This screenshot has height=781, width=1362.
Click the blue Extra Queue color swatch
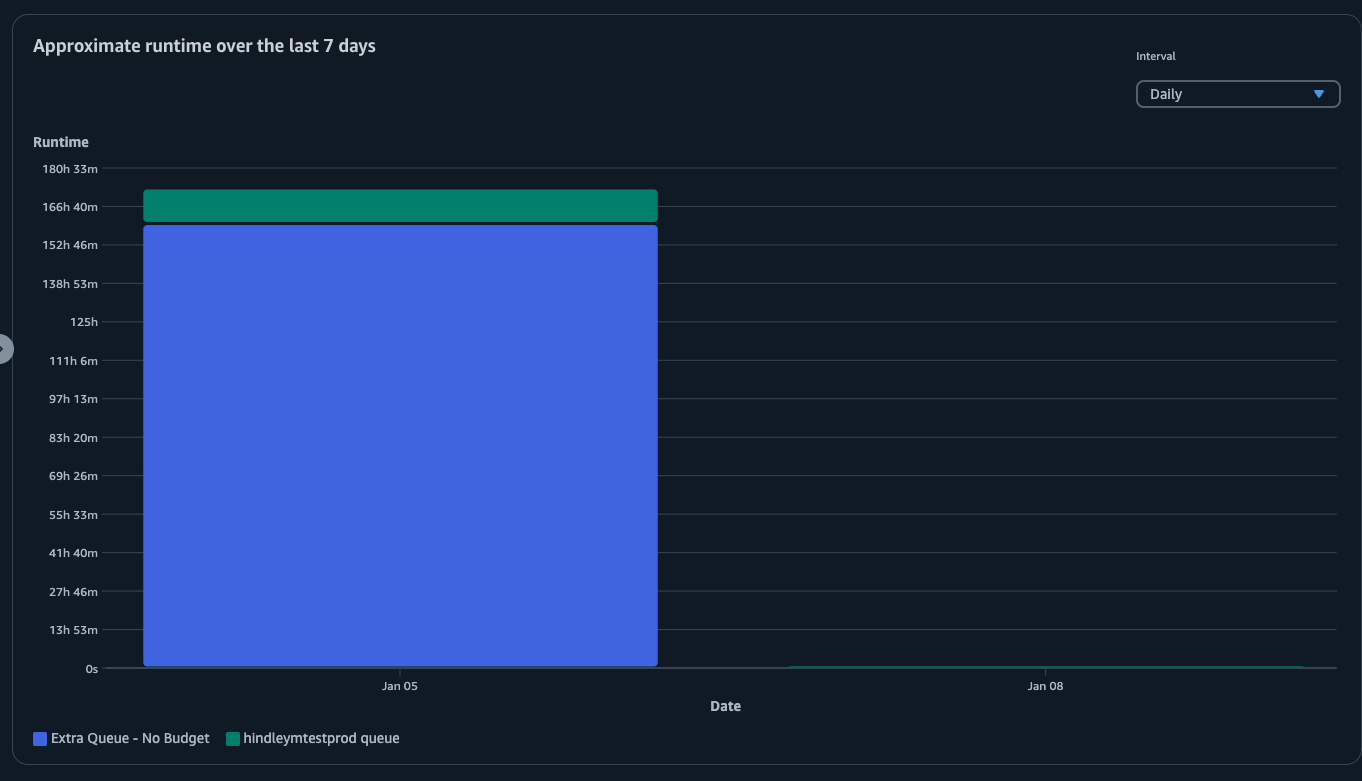(x=37, y=738)
